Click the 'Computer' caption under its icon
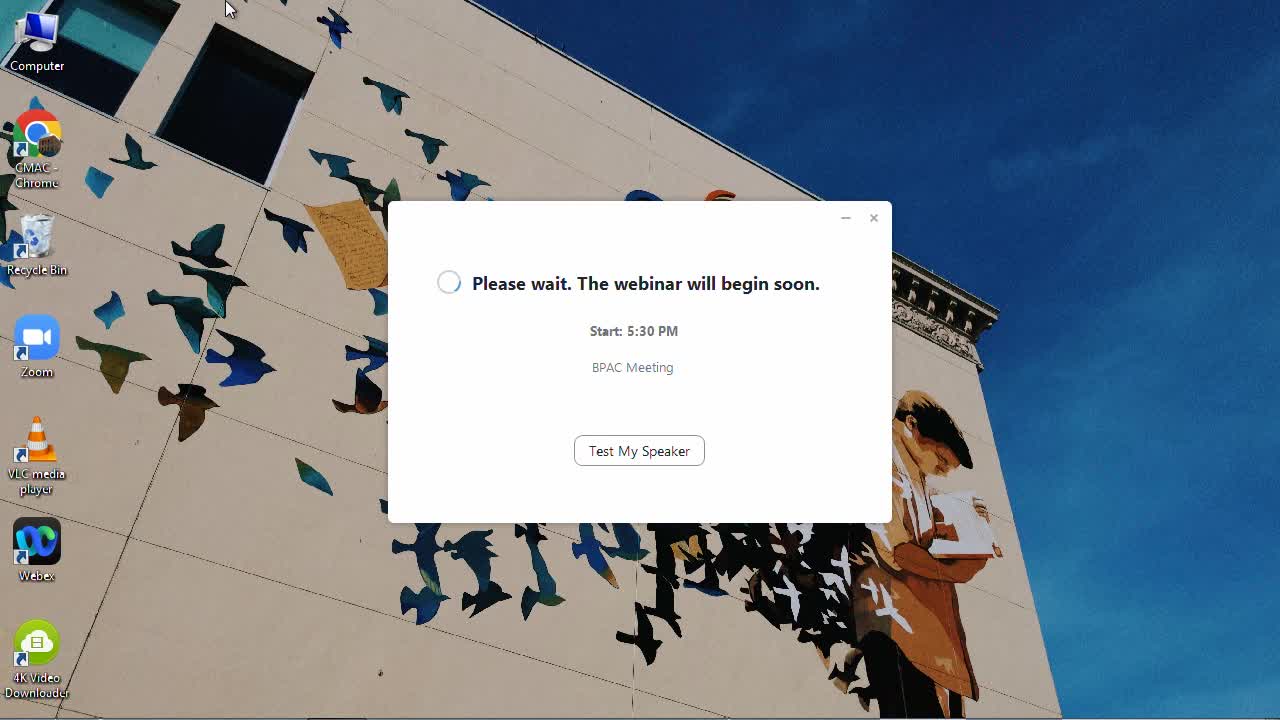 coord(37,66)
